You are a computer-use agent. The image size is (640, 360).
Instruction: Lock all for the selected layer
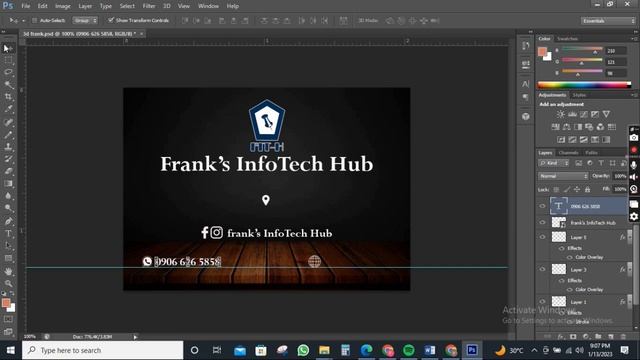tap(587, 189)
